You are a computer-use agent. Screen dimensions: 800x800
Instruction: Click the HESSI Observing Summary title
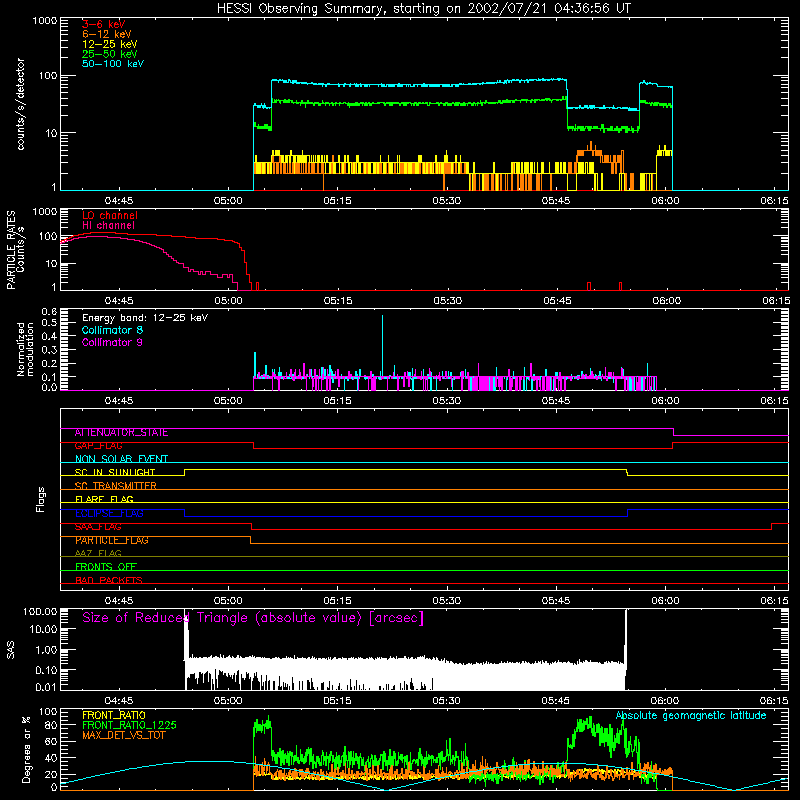(x=423, y=9)
